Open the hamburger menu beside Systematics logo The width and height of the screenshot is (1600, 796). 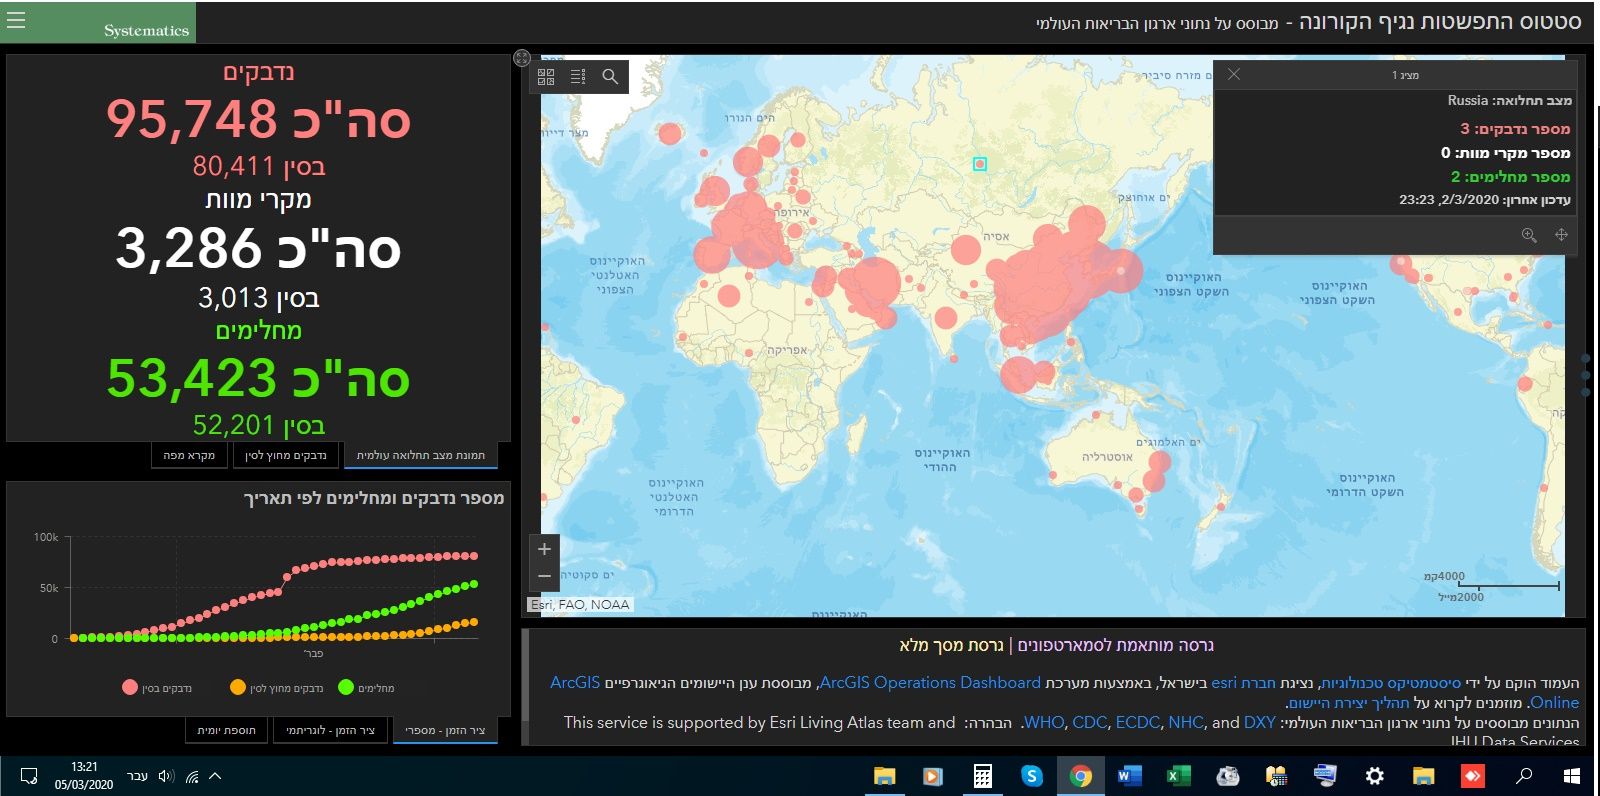click(x=16, y=20)
